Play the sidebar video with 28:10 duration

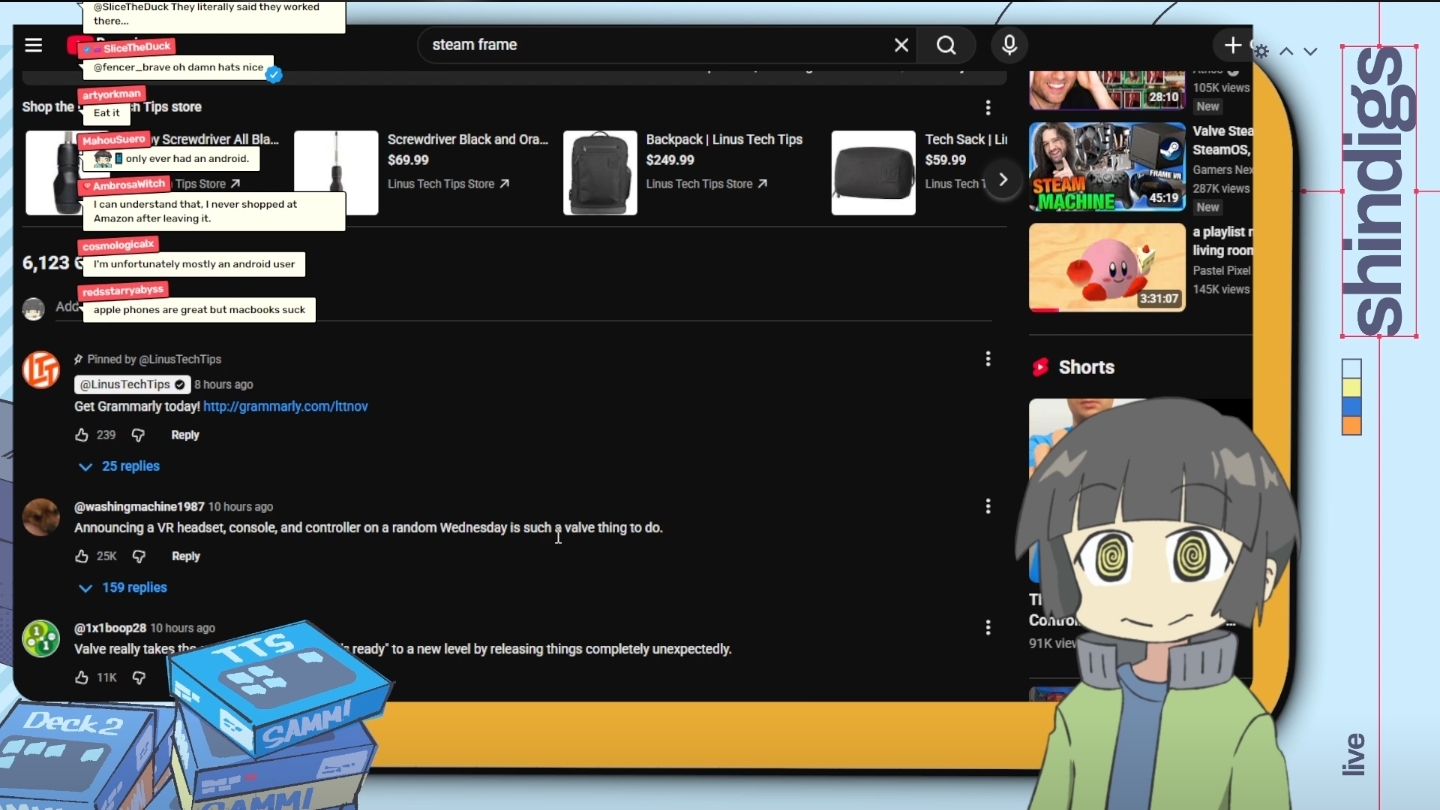point(1107,89)
